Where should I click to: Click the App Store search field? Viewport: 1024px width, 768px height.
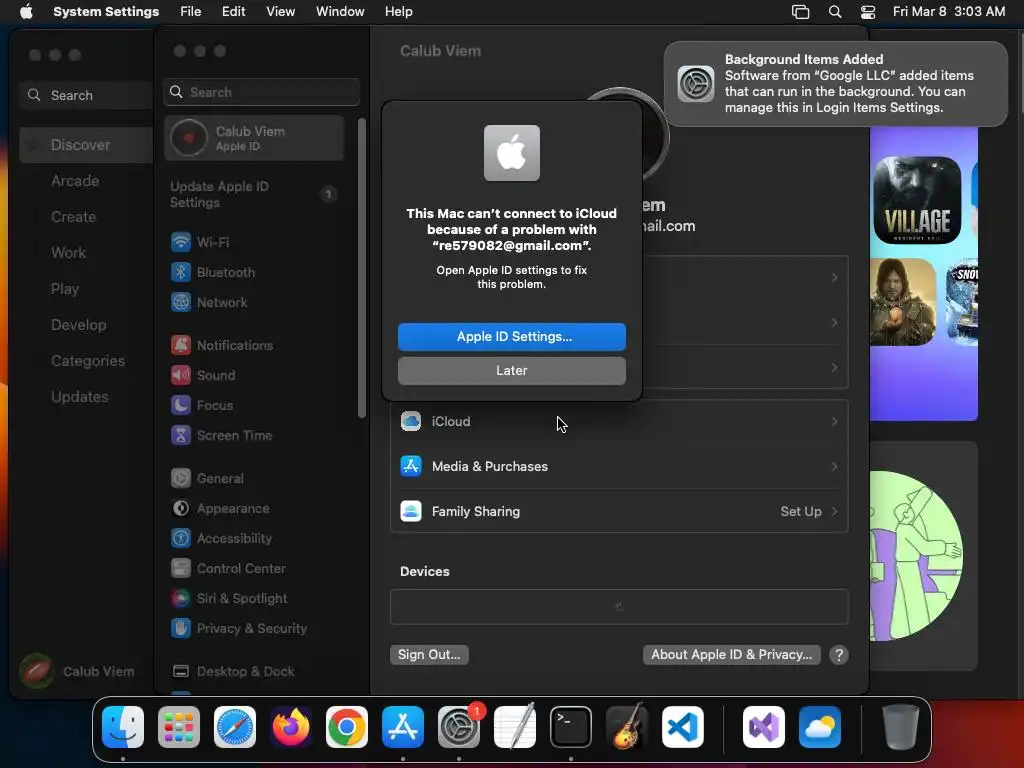86,95
